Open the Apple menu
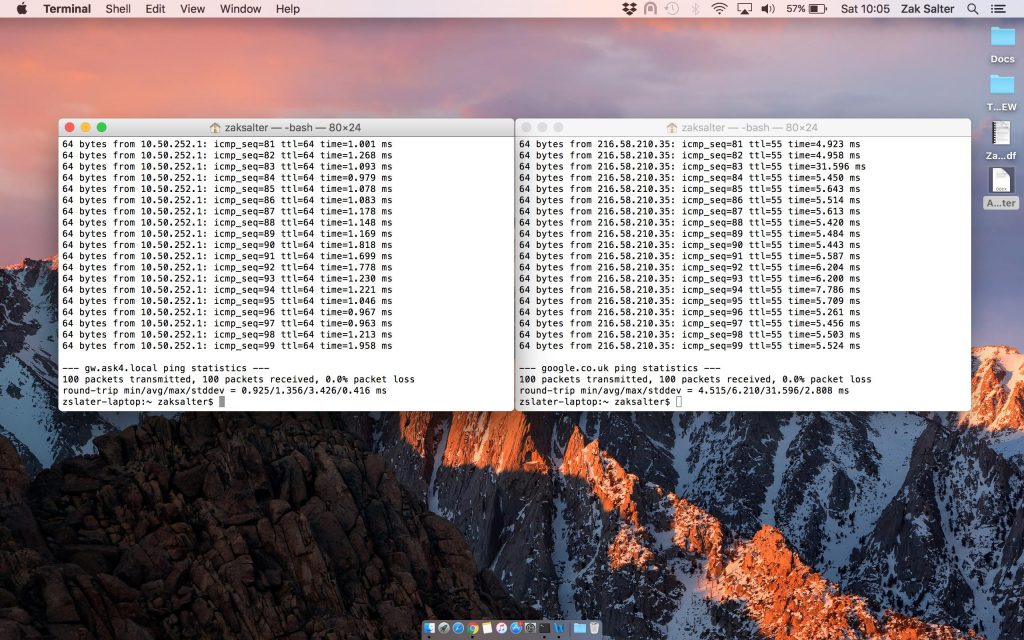1024x640 pixels. (x=22, y=8)
